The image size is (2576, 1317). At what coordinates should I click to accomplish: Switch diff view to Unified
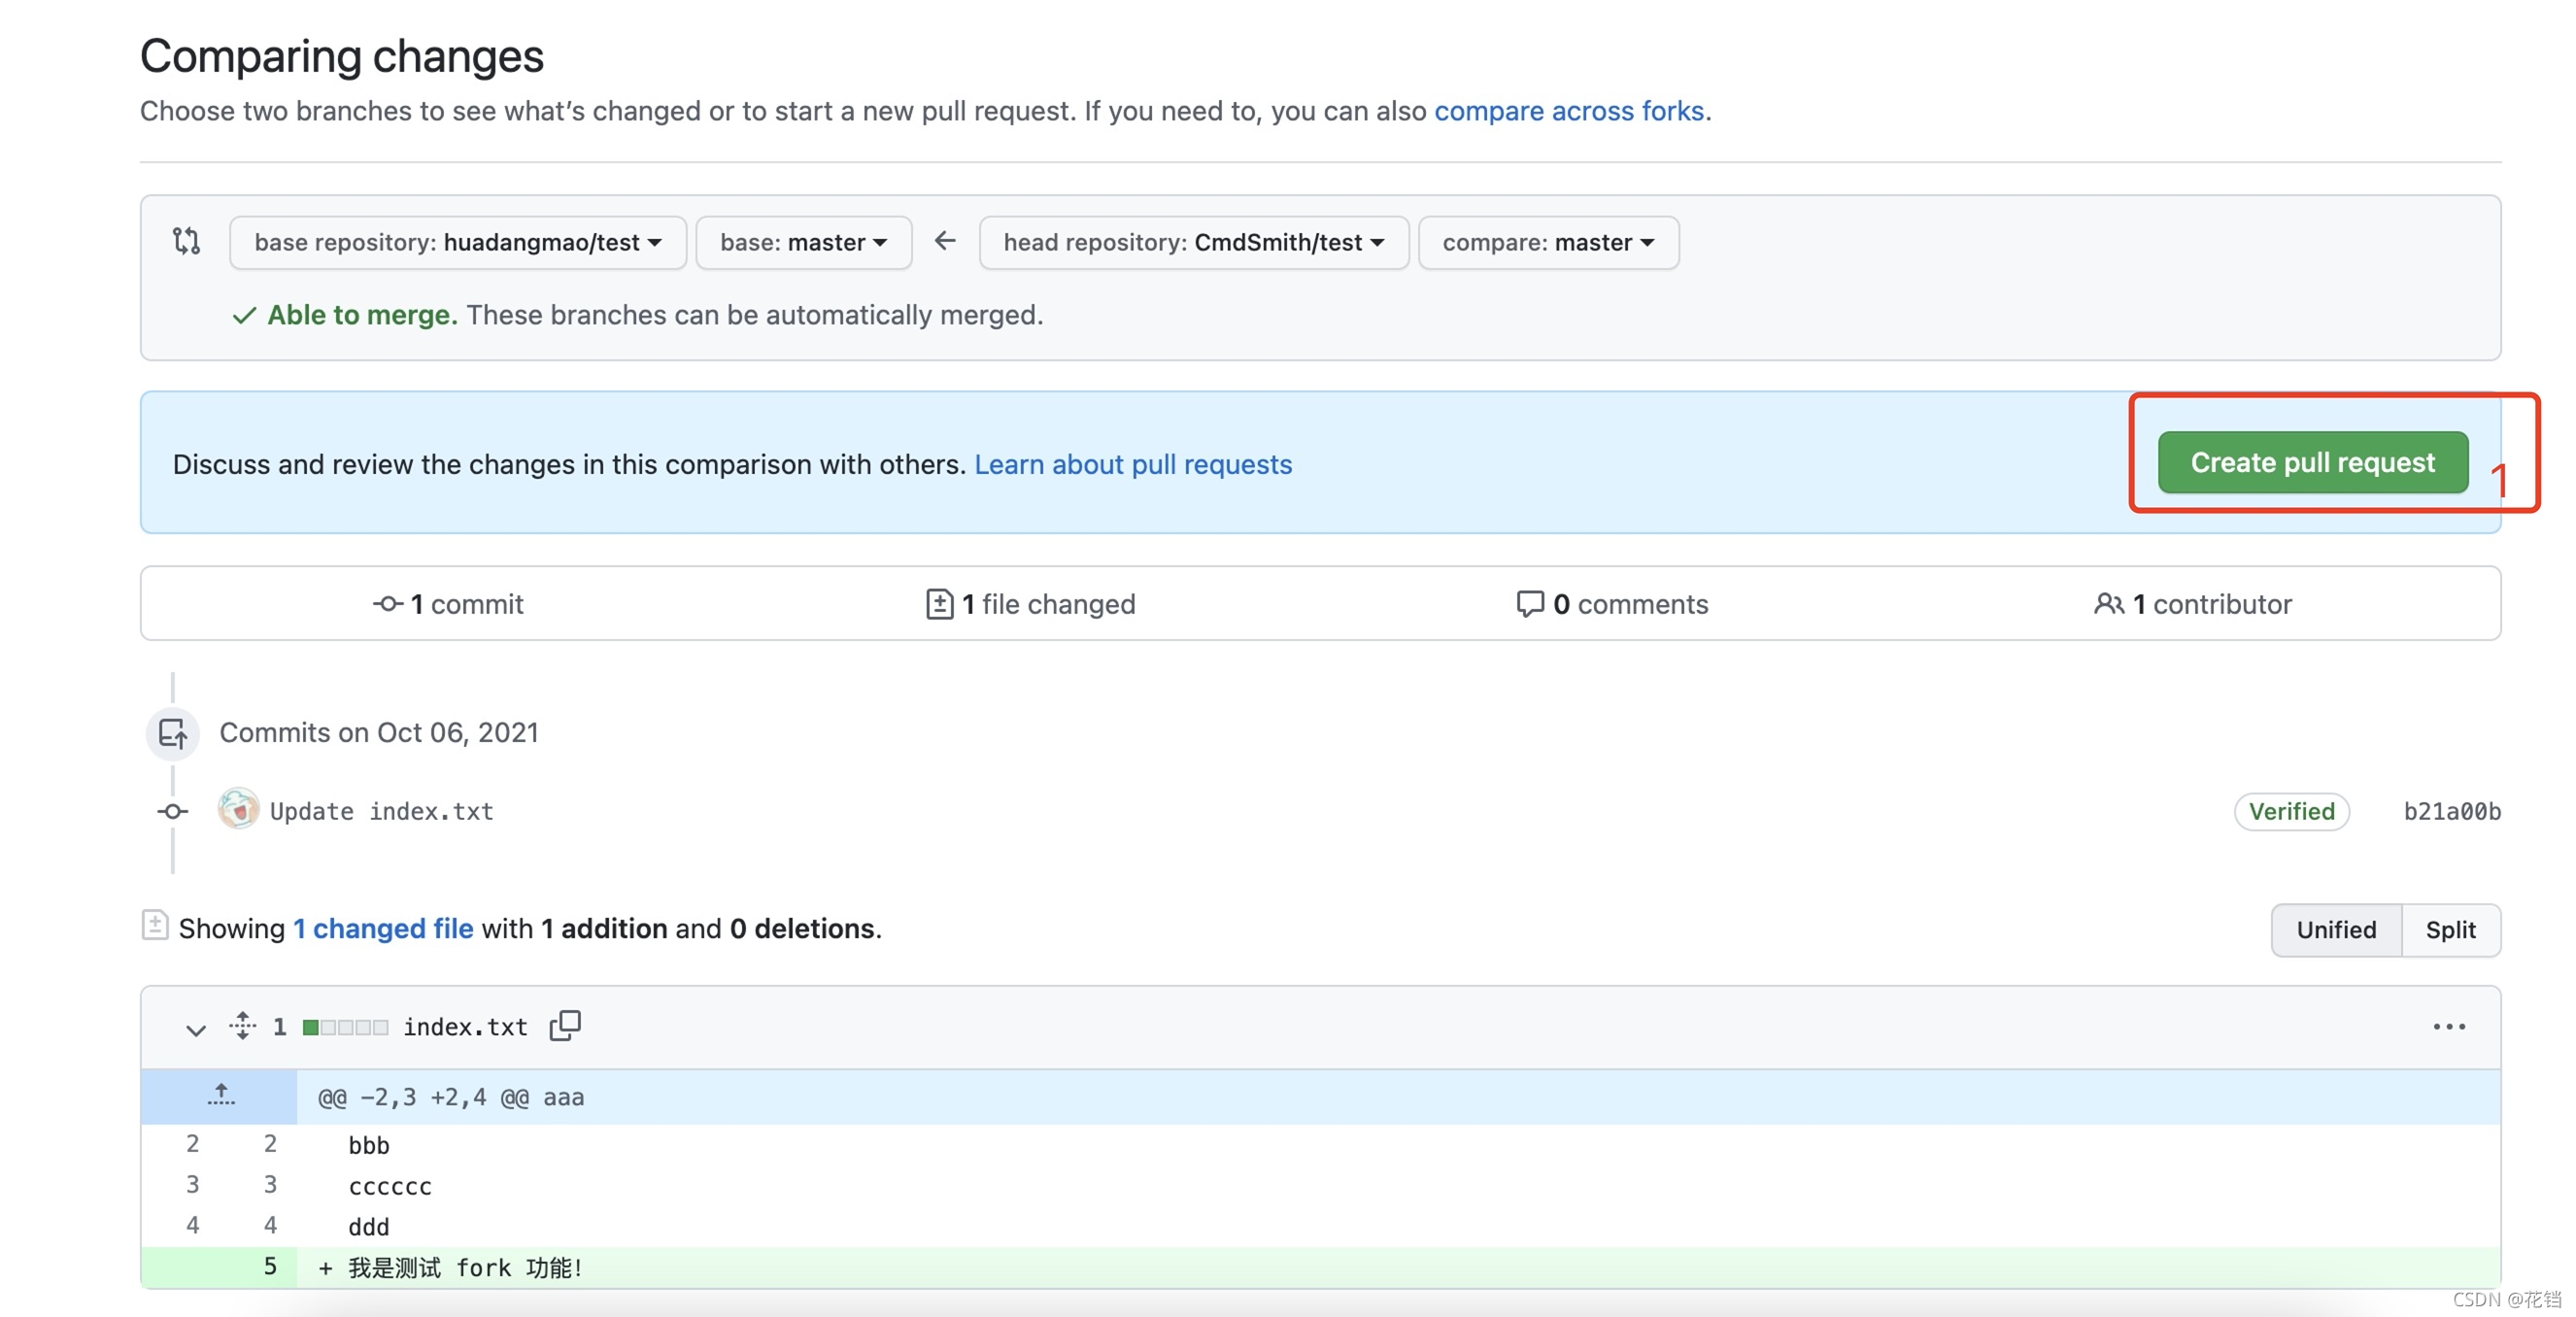[x=2335, y=930]
